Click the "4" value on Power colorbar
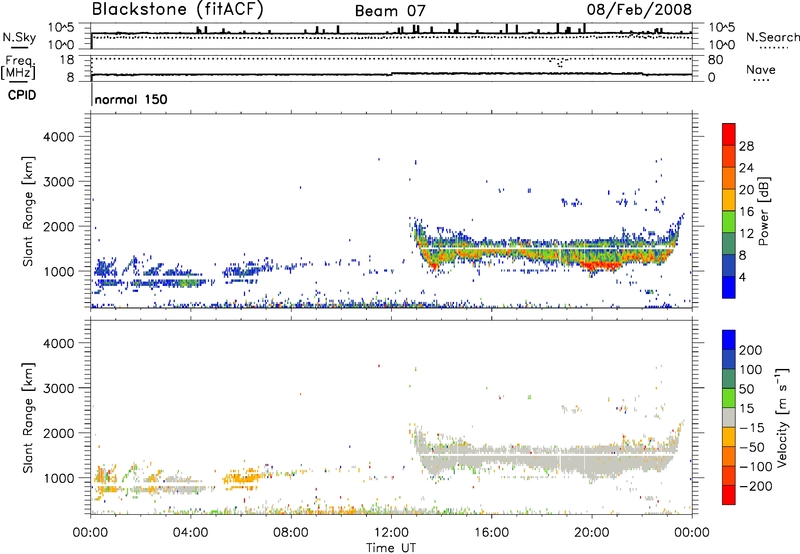This screenshot has height=554, width=800. pyautogui.click(x=742, y=278)
